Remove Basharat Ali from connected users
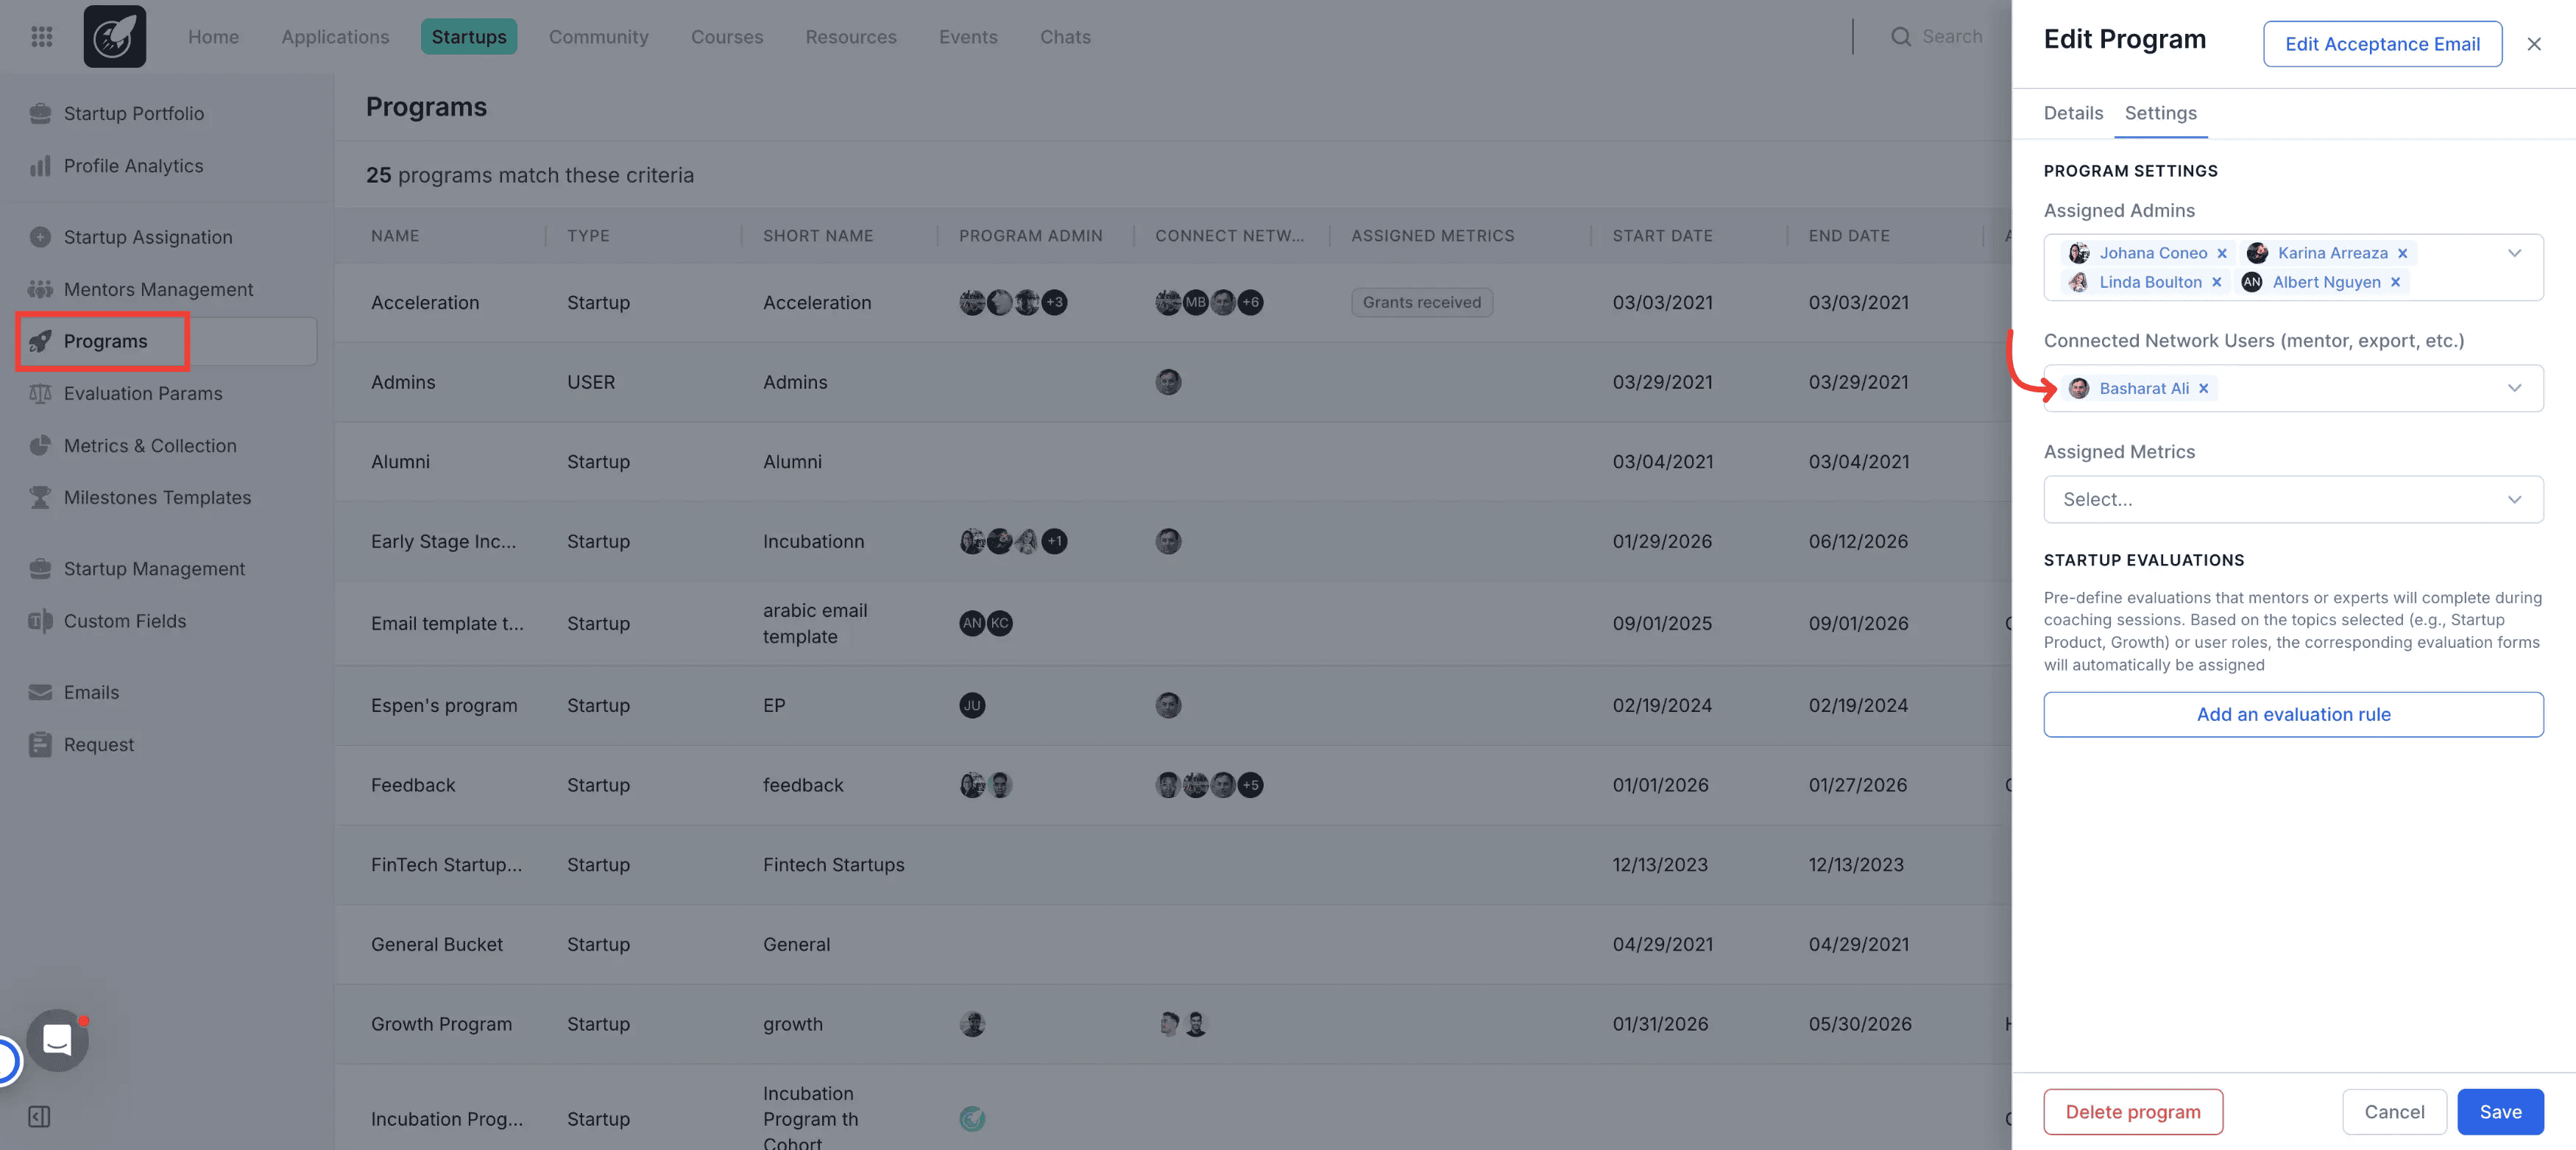 click(2203, 389)
